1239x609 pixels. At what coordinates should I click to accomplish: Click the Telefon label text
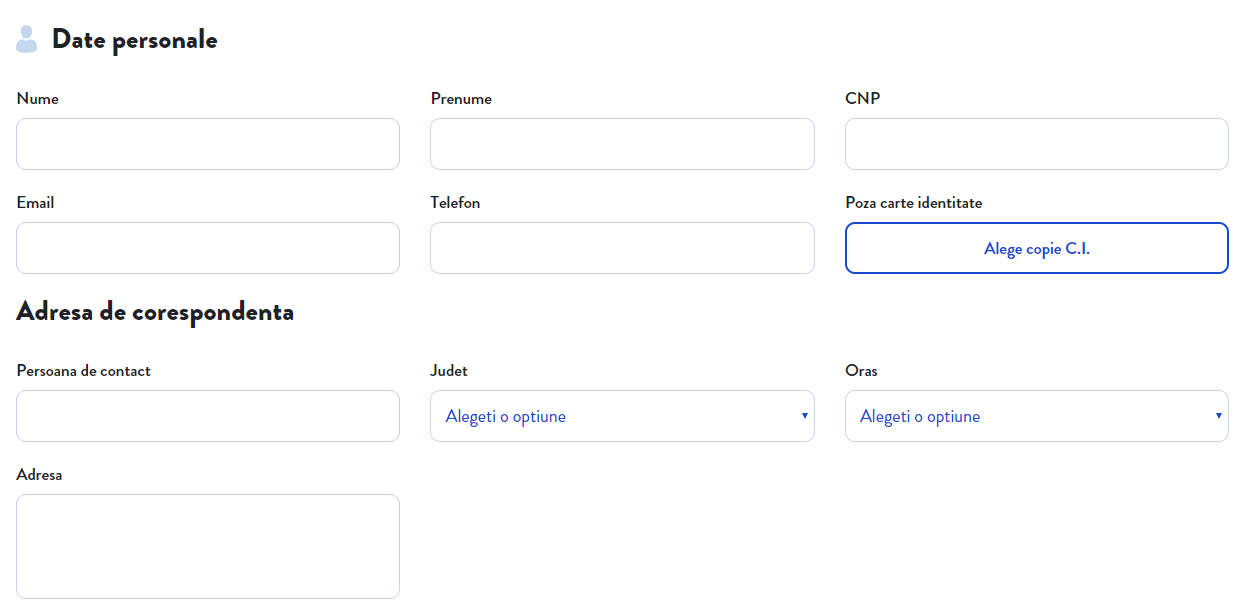pos(455,203)
